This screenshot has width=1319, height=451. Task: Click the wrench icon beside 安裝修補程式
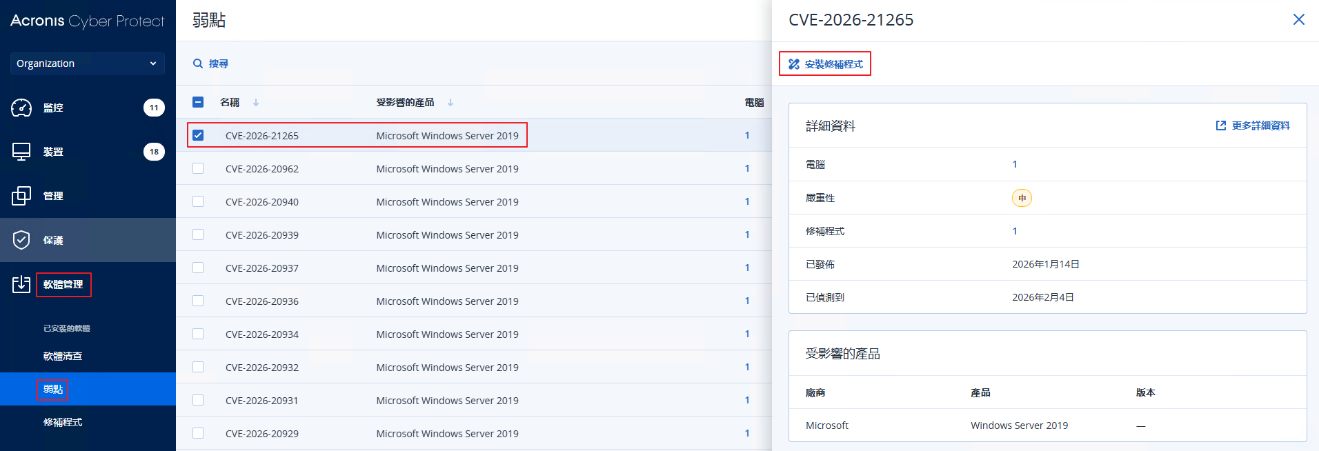click(x=794, y=63)
